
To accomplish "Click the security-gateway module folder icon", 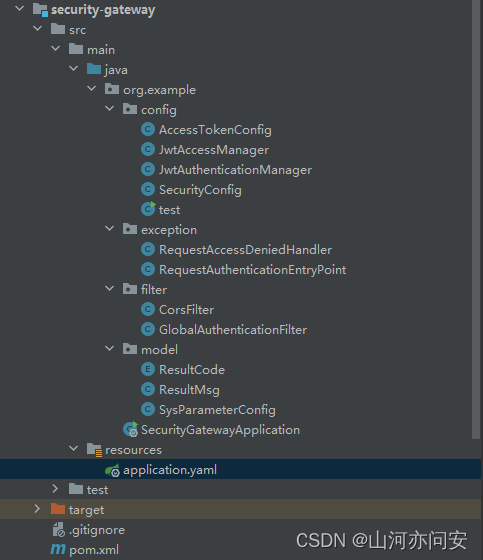I will coord(40,10).
